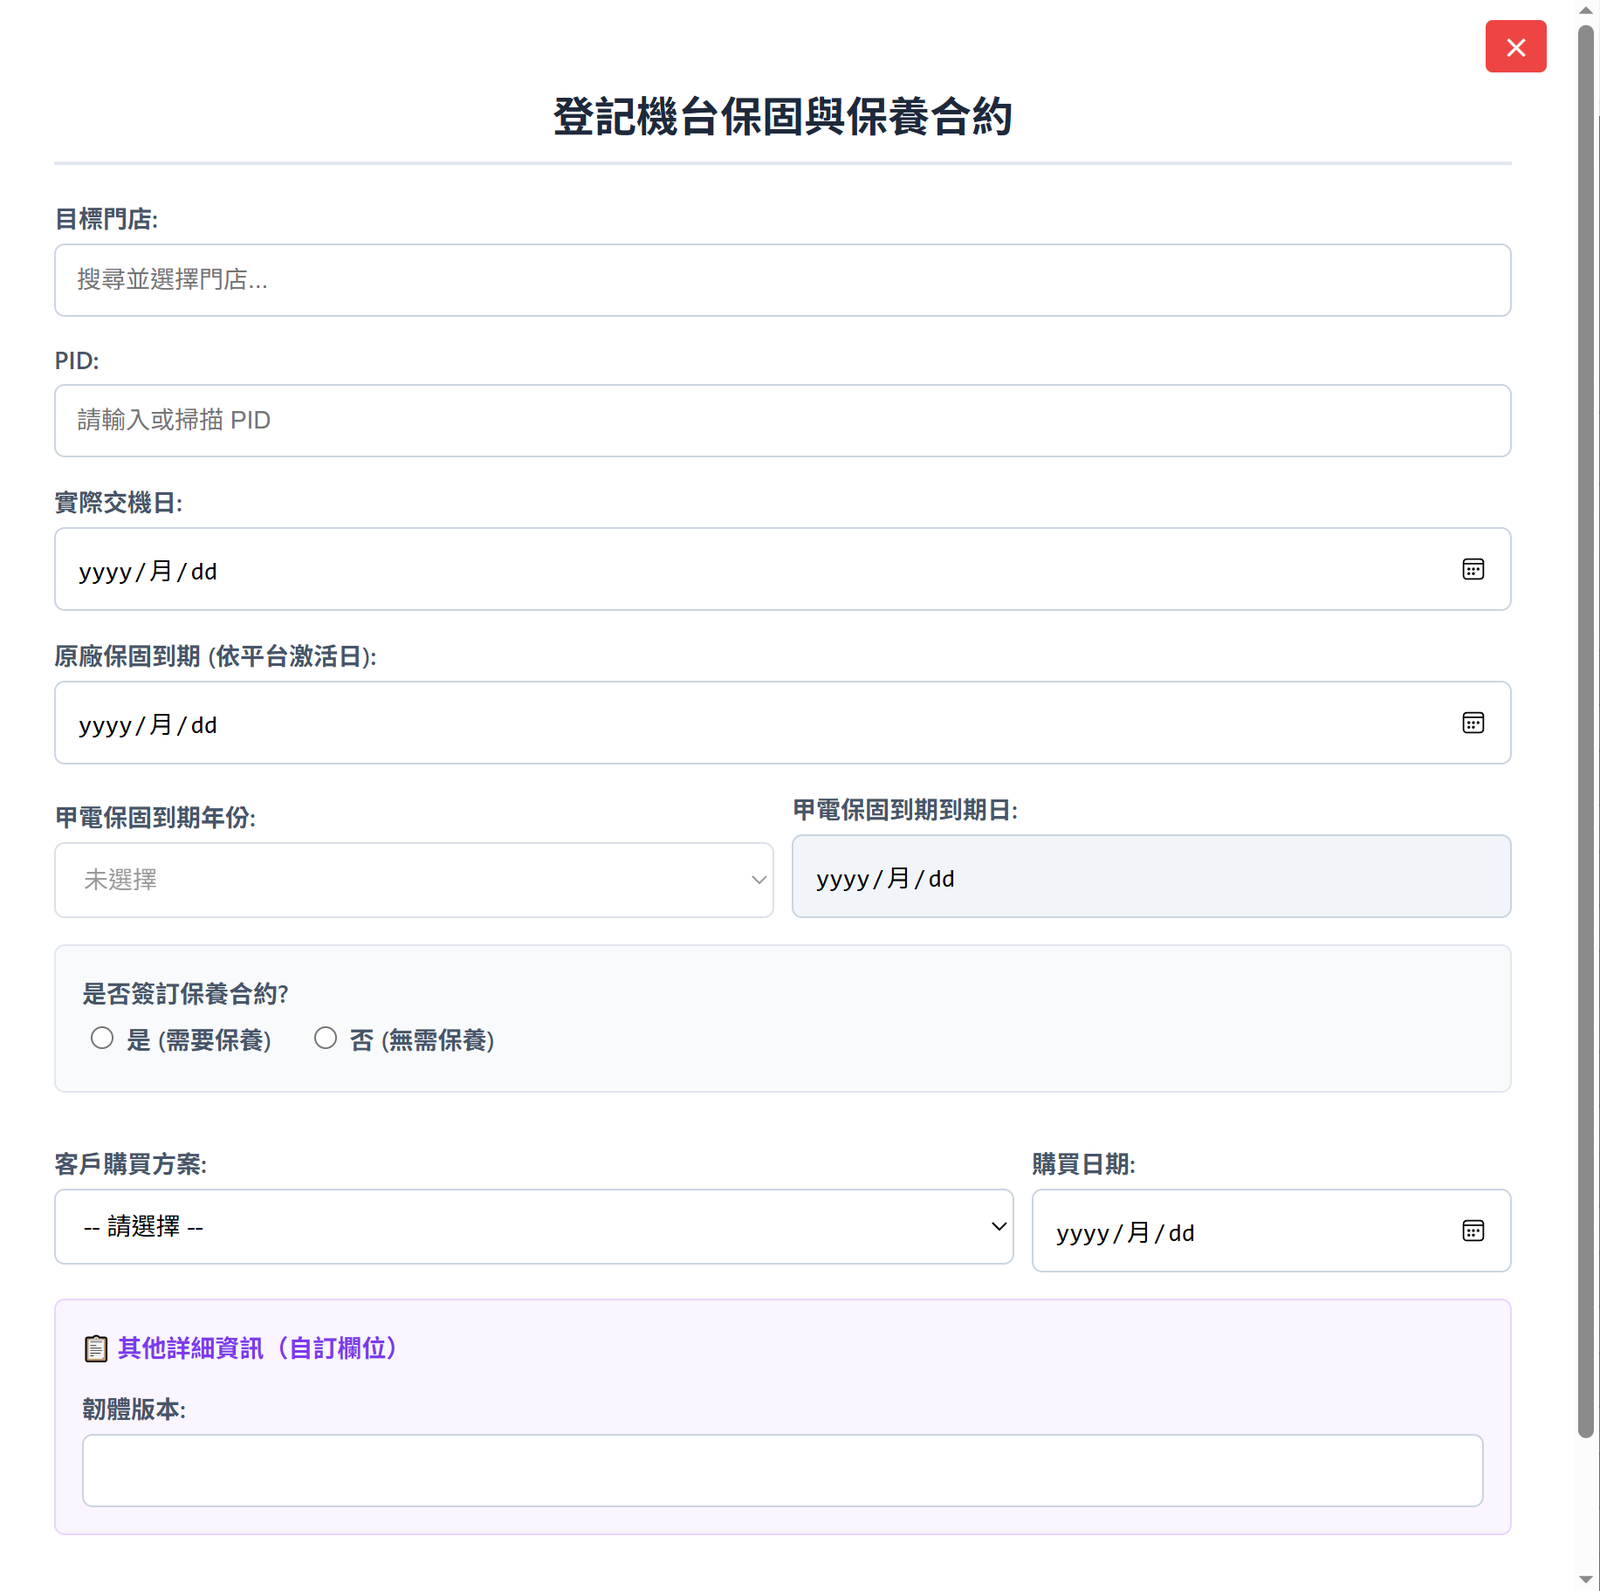
Task: Expand the 甲電保固到期年份 dropdown
Action: pos(414,880)
